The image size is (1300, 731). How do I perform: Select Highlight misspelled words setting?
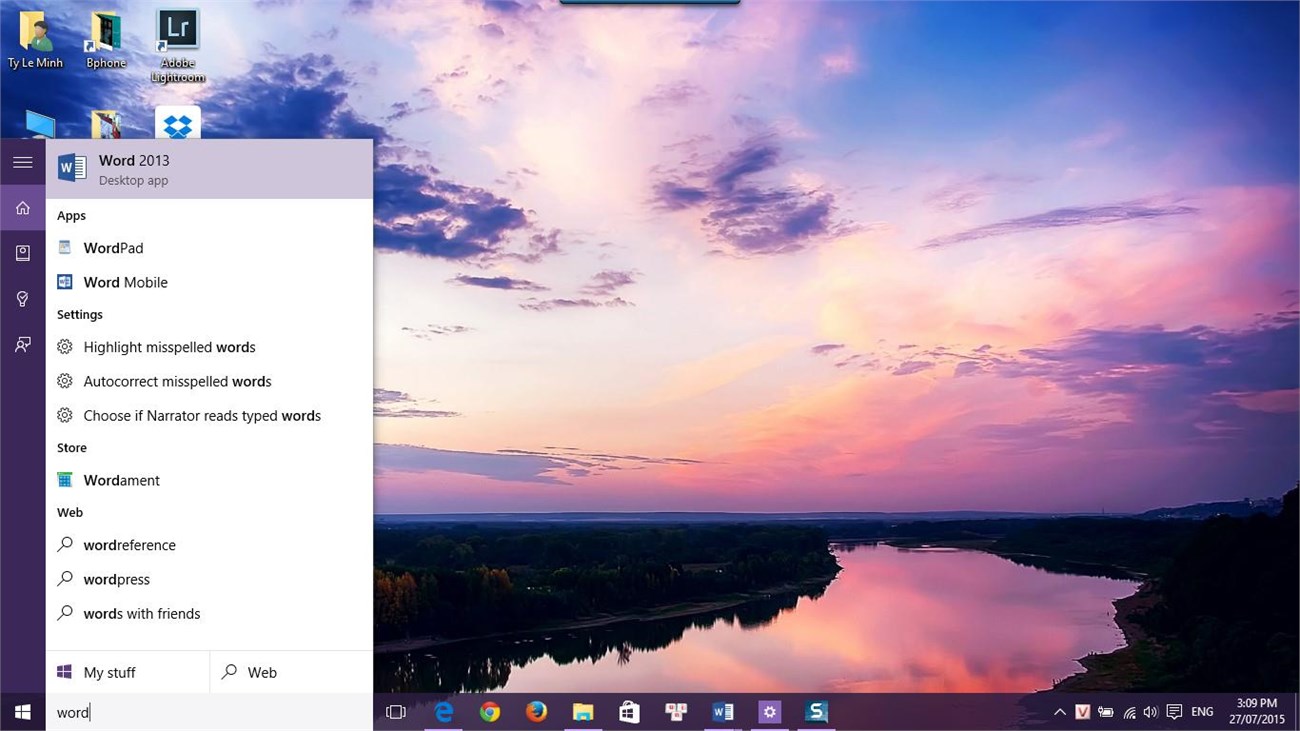pyautogui.click(x=169, y=347)
